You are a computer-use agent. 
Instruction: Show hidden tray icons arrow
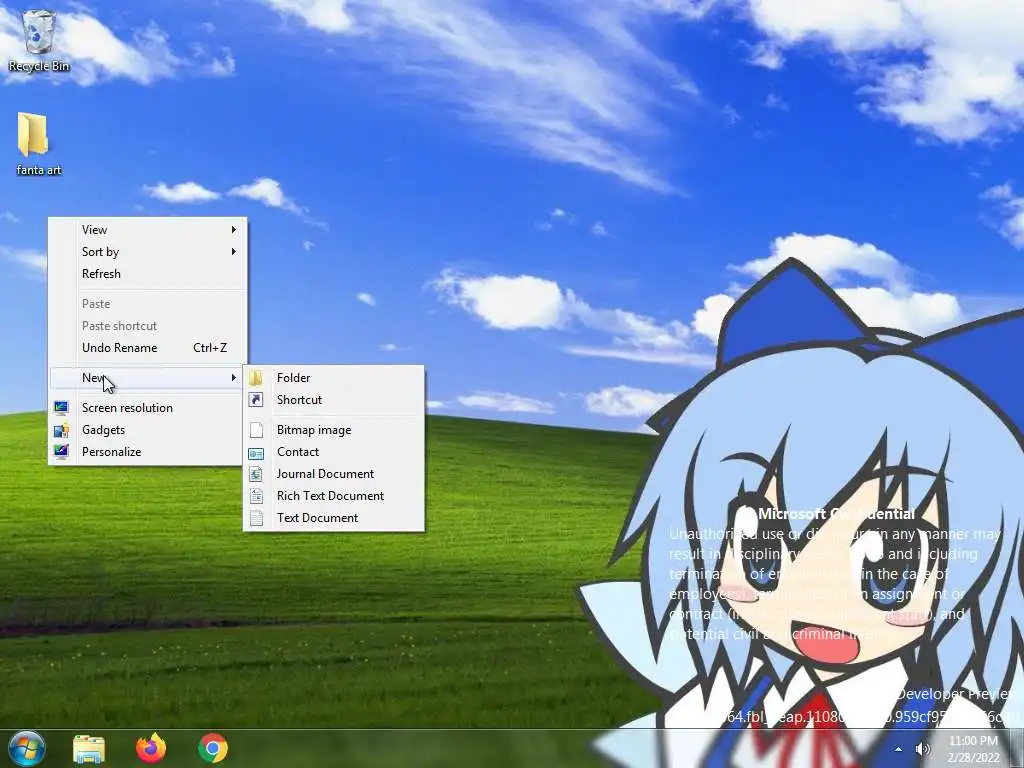point(899,749)
